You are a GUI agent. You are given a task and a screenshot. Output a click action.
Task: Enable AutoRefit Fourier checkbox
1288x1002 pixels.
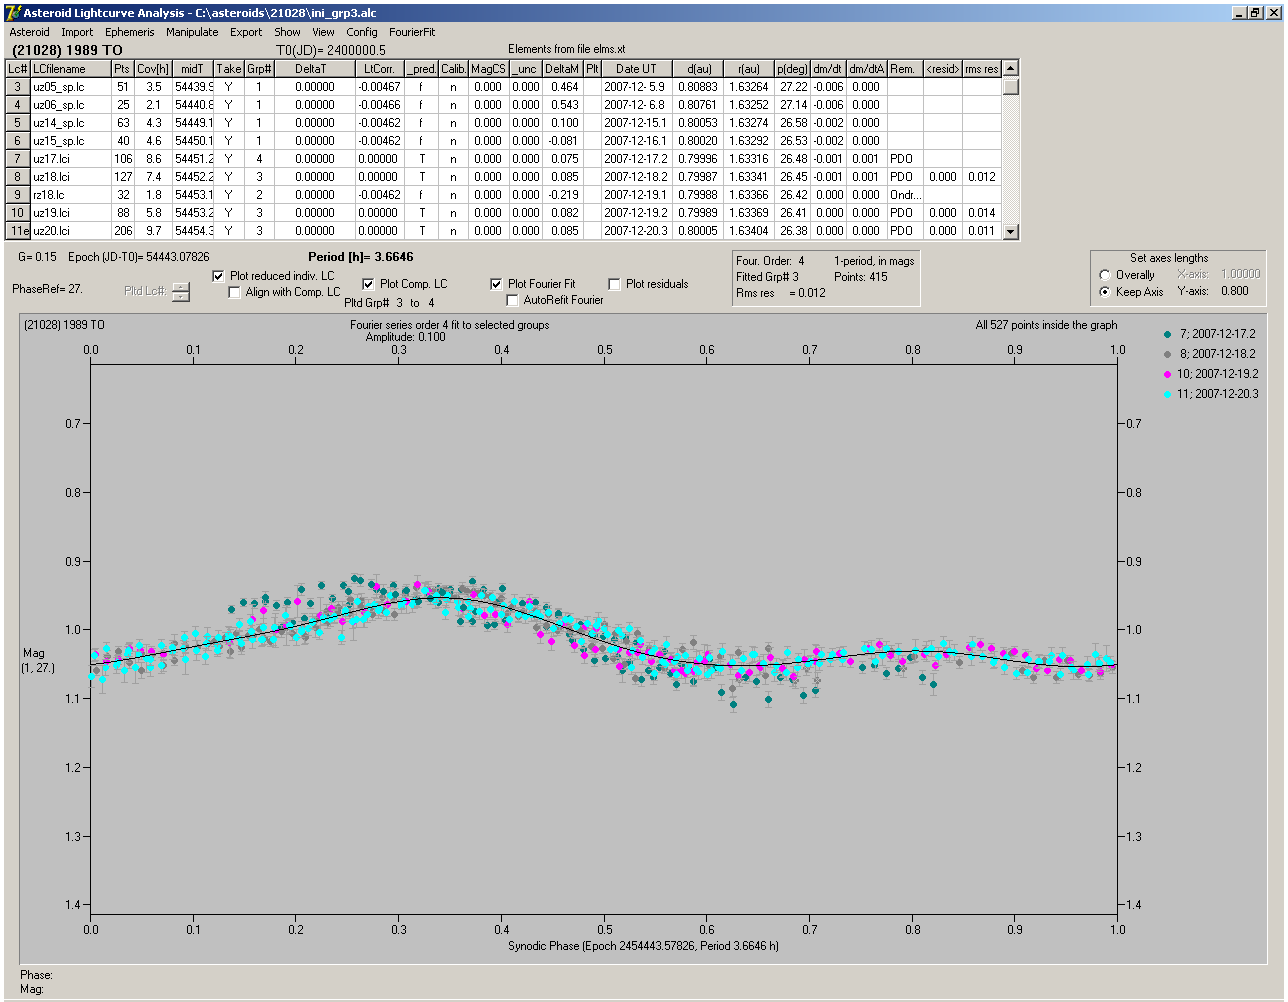pos(512,300)
